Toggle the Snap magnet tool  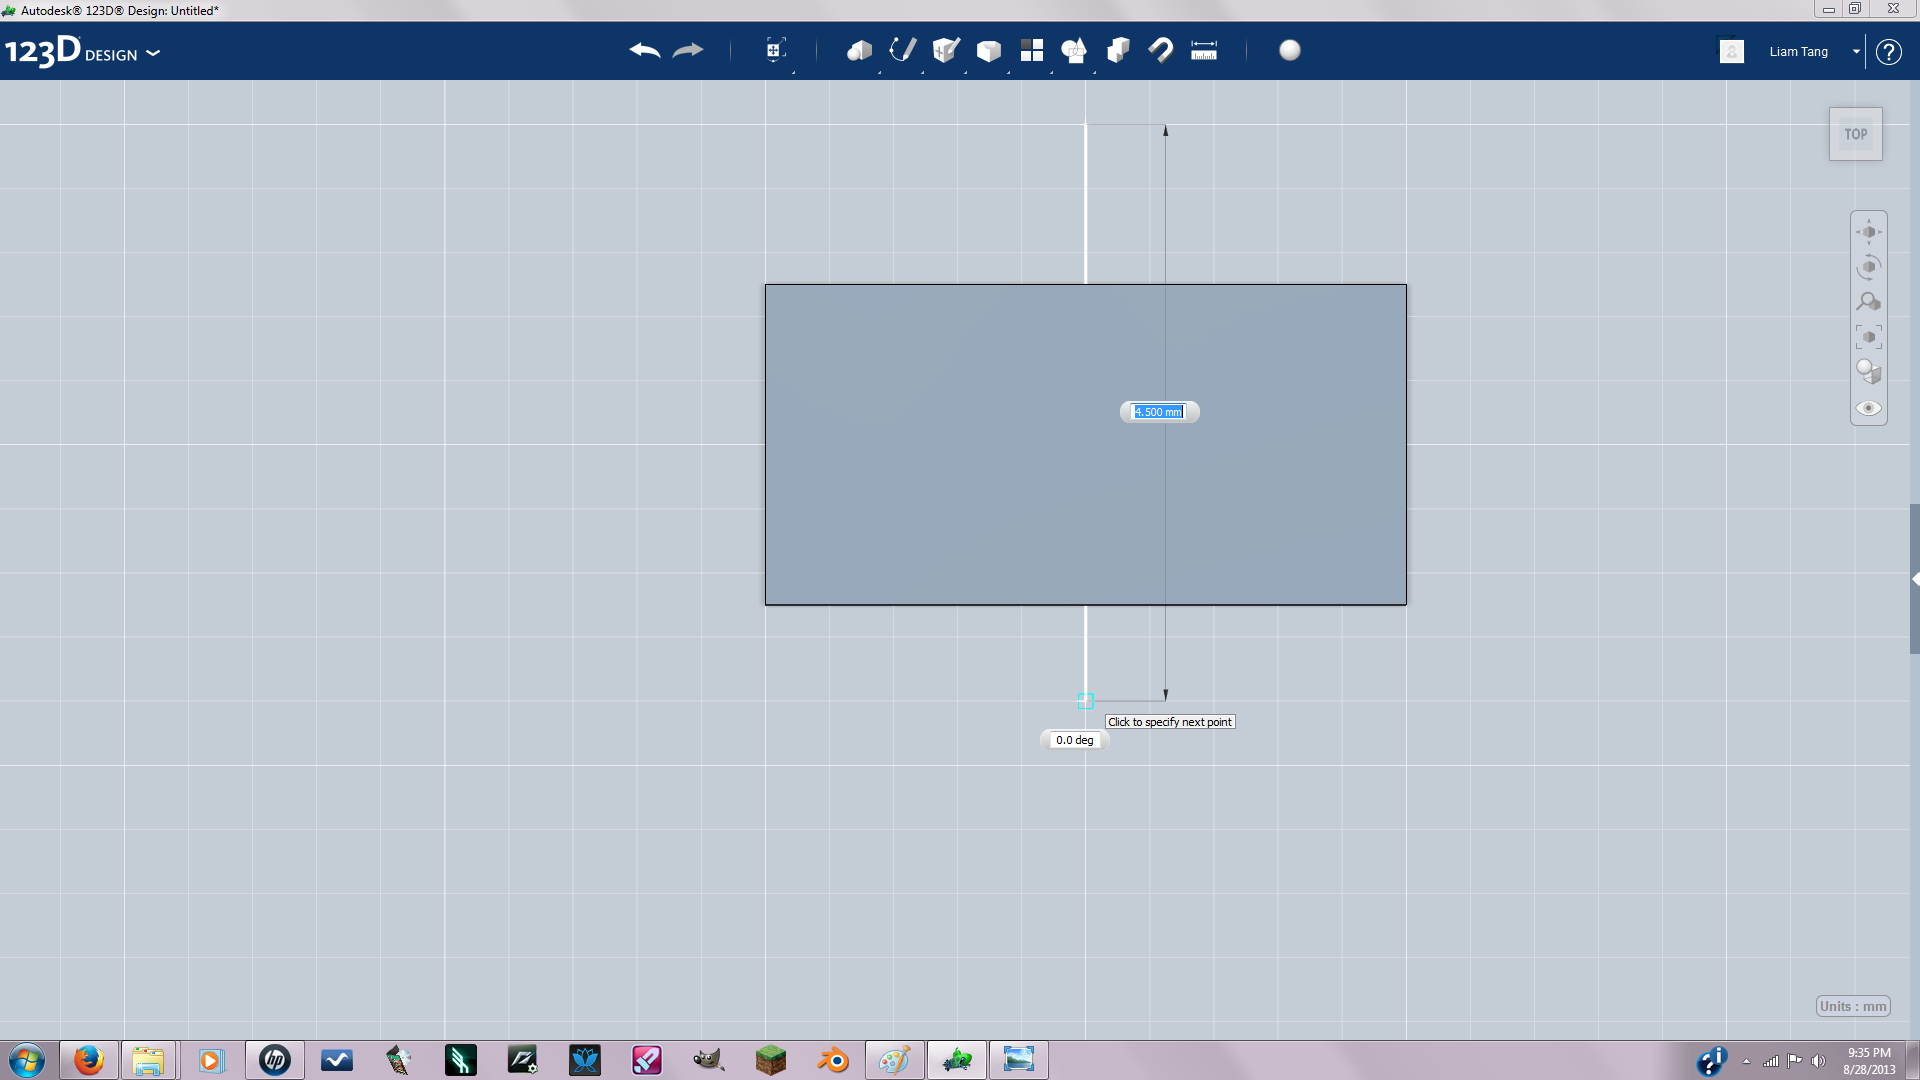click(1161, 50)
